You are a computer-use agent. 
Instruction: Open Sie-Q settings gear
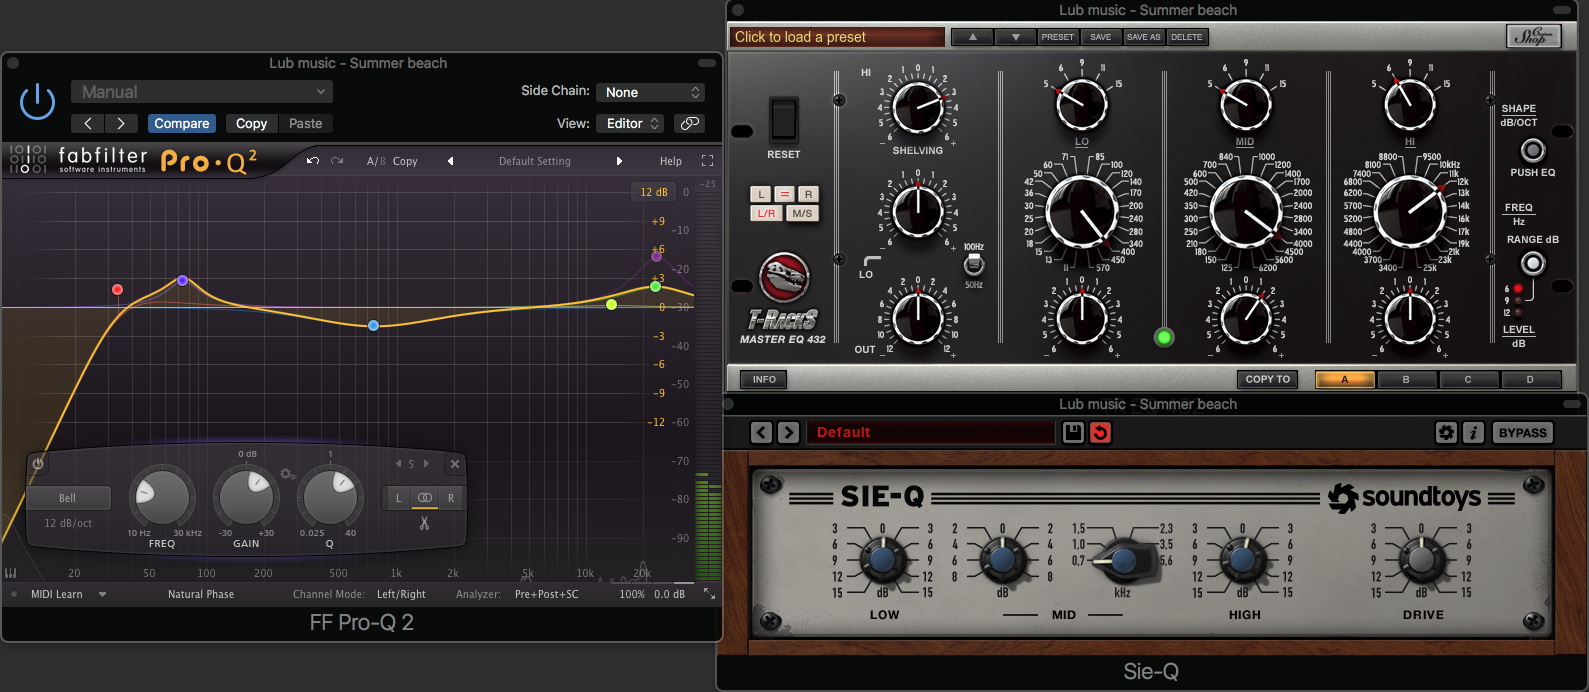(1446, 433)
